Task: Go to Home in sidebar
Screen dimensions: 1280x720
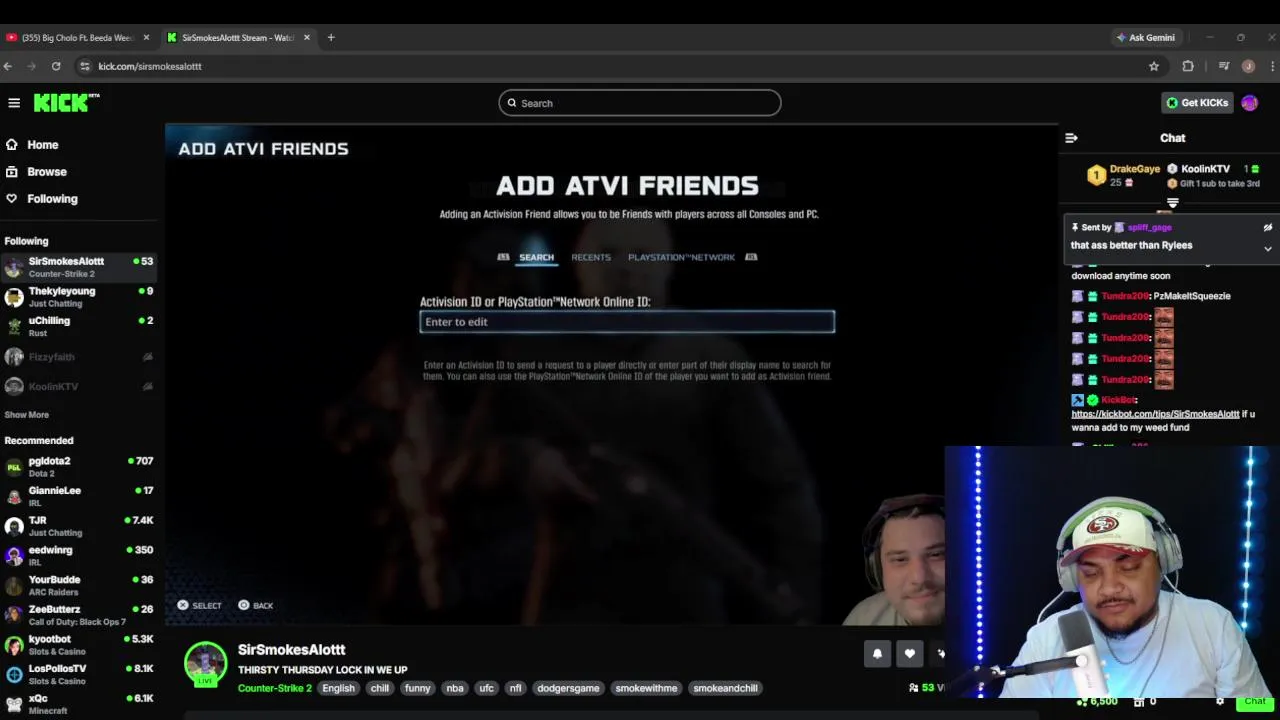Action: coord(42,145)
